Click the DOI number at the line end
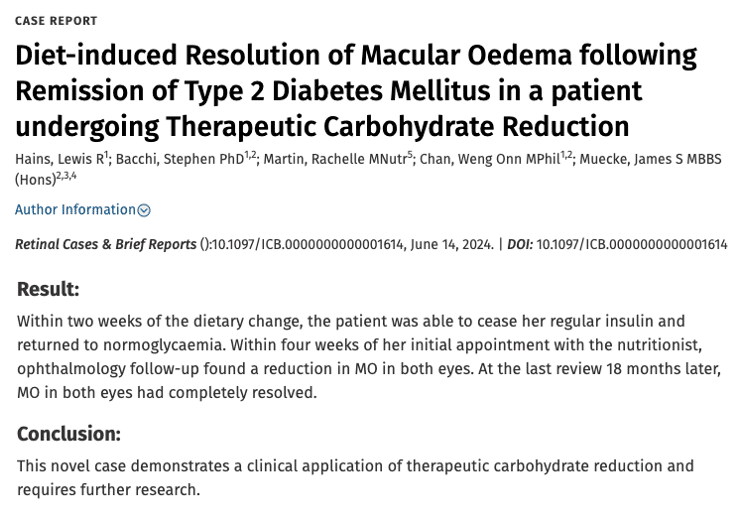 click(632, 244)
